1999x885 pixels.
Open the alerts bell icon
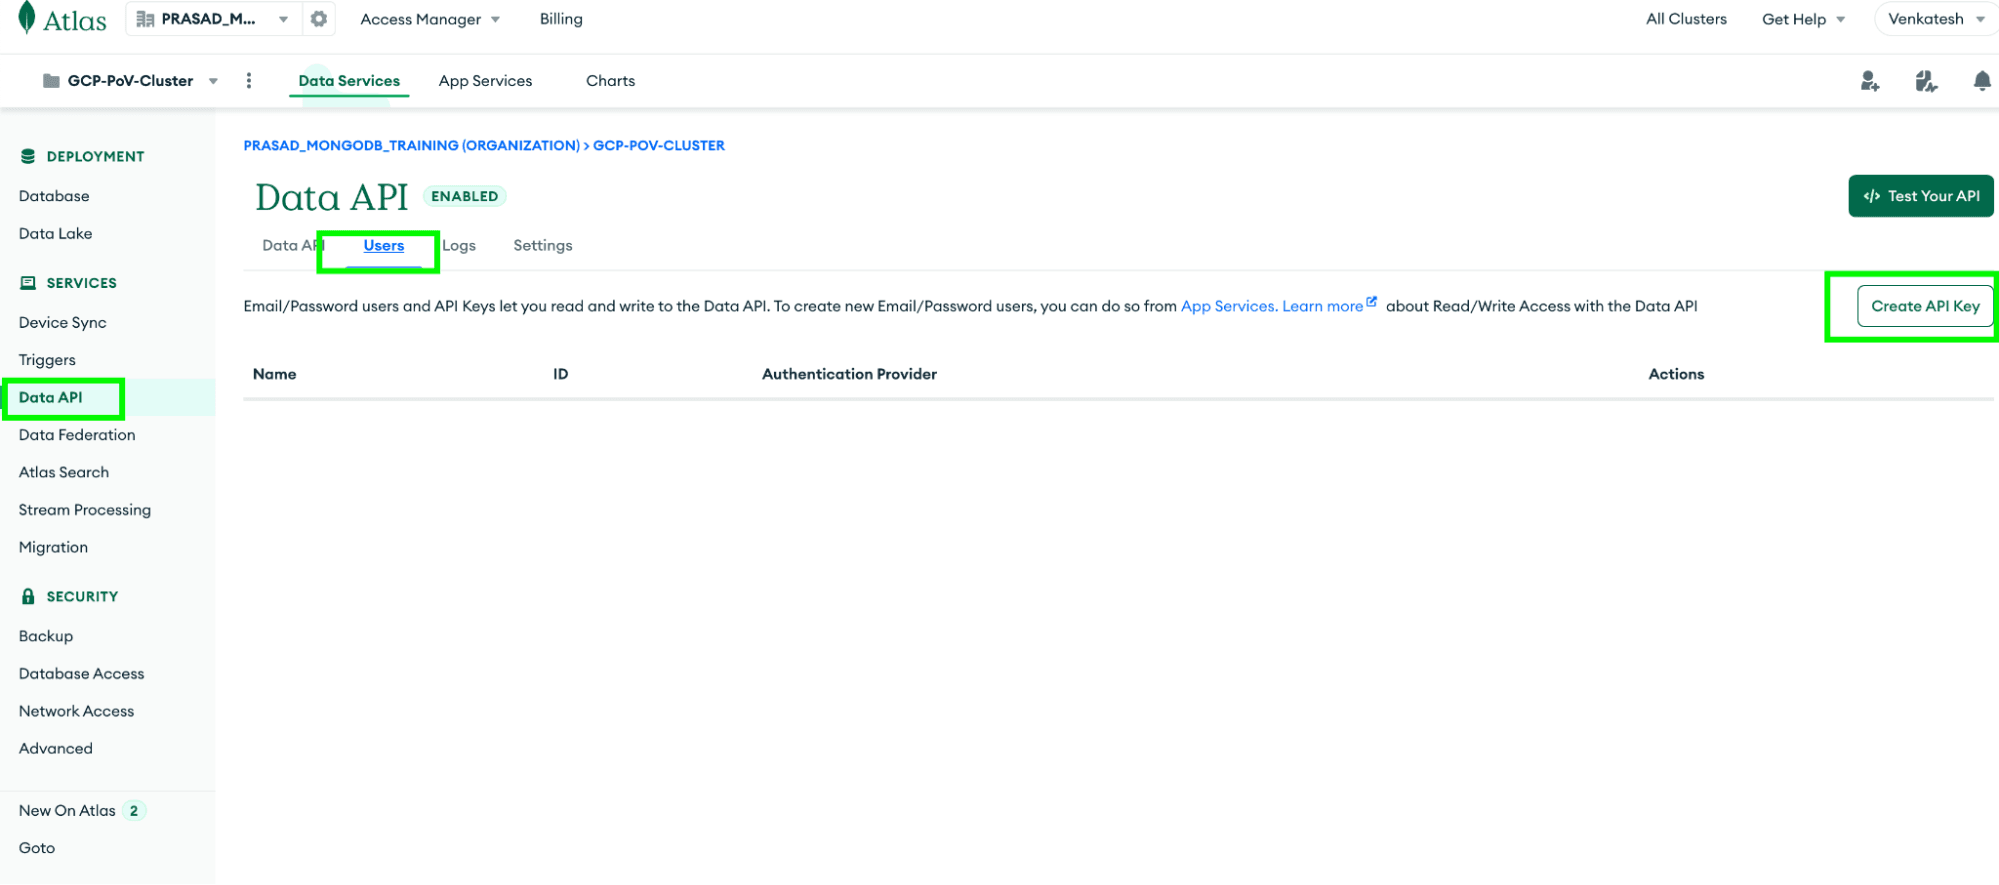1982,81
